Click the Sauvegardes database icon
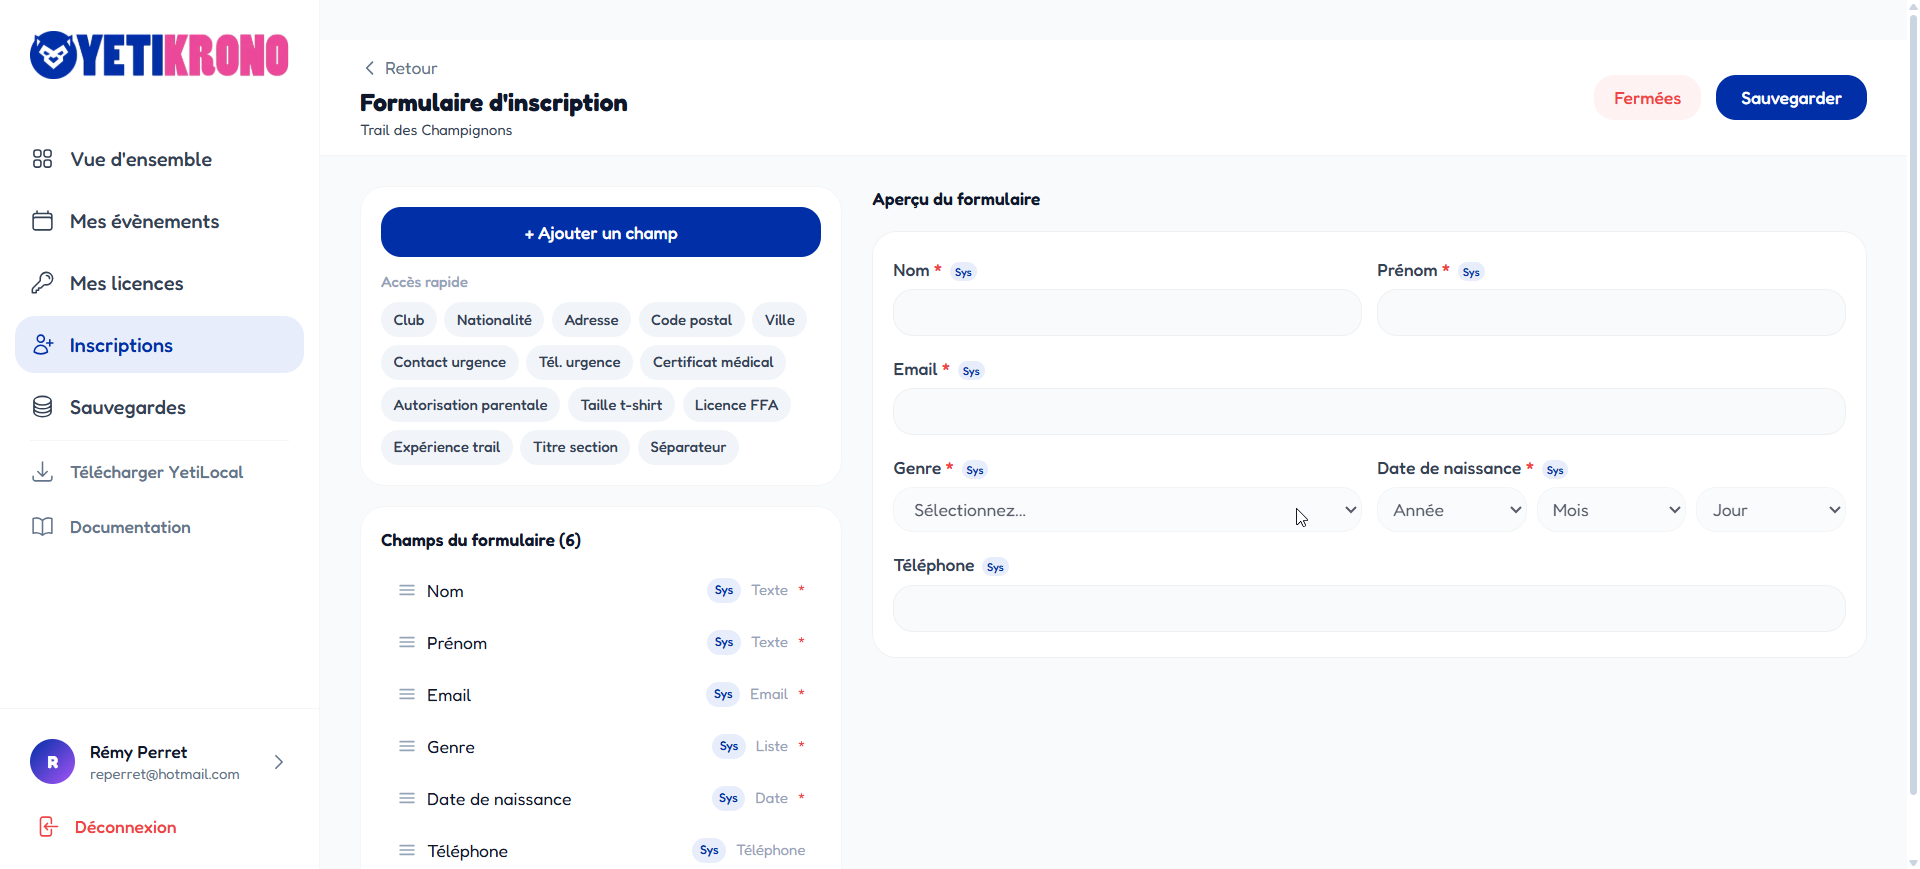The image size is (1920, 869). pos(42,407)
